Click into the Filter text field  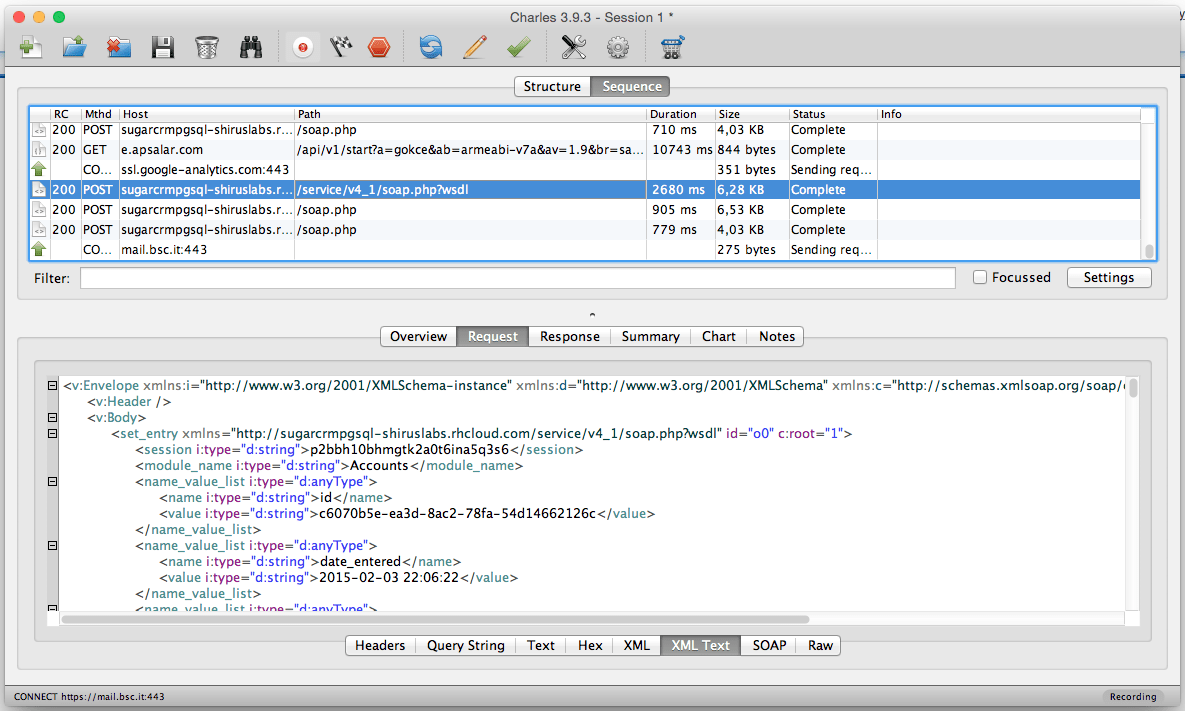coord(518,278)
